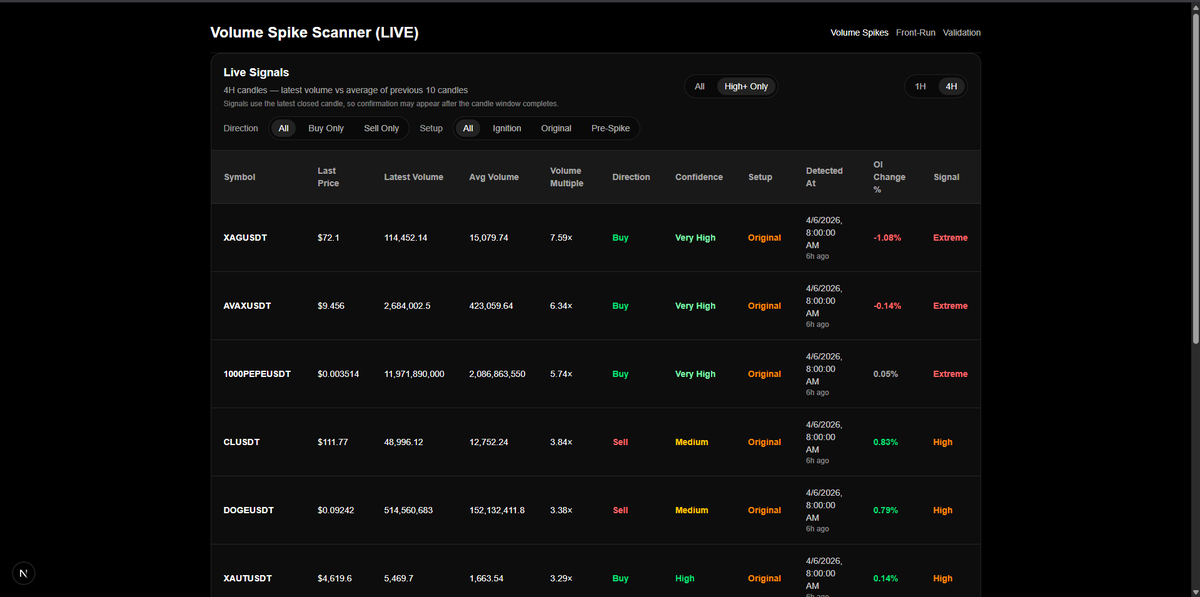
Task: Open the Front-Run tab
Action: point(916,33)
